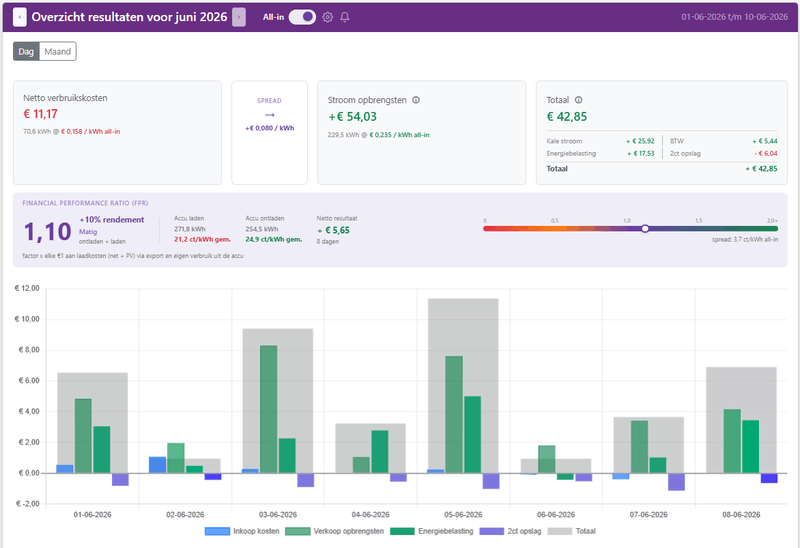Toggle Energiebelasting legend series

(432, 531)
